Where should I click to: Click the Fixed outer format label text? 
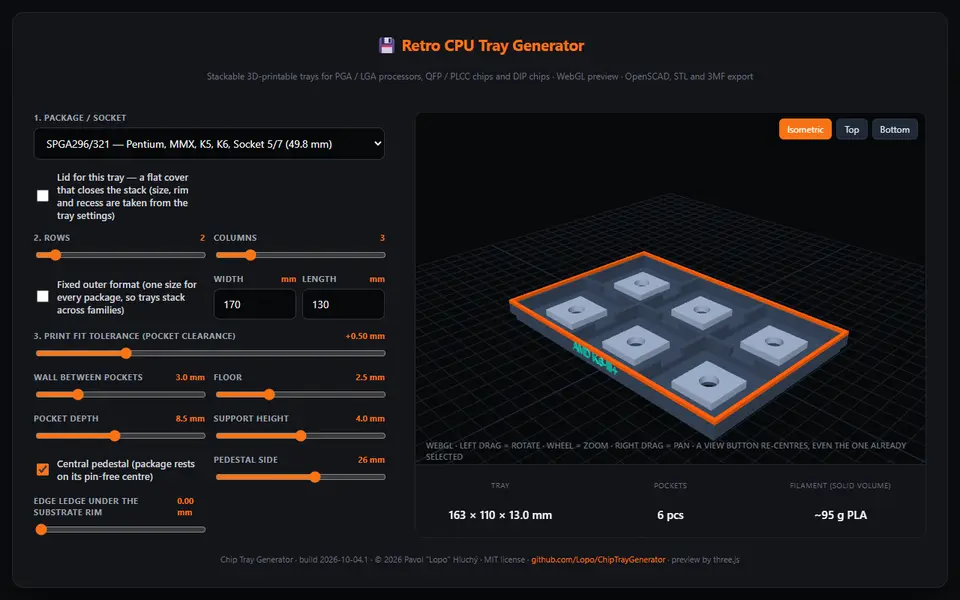pos(127,297)
